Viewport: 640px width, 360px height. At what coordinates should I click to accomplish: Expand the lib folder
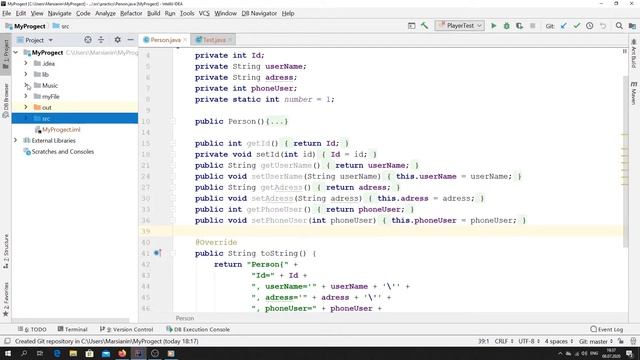pyautogui.click(x=26, y=74)
